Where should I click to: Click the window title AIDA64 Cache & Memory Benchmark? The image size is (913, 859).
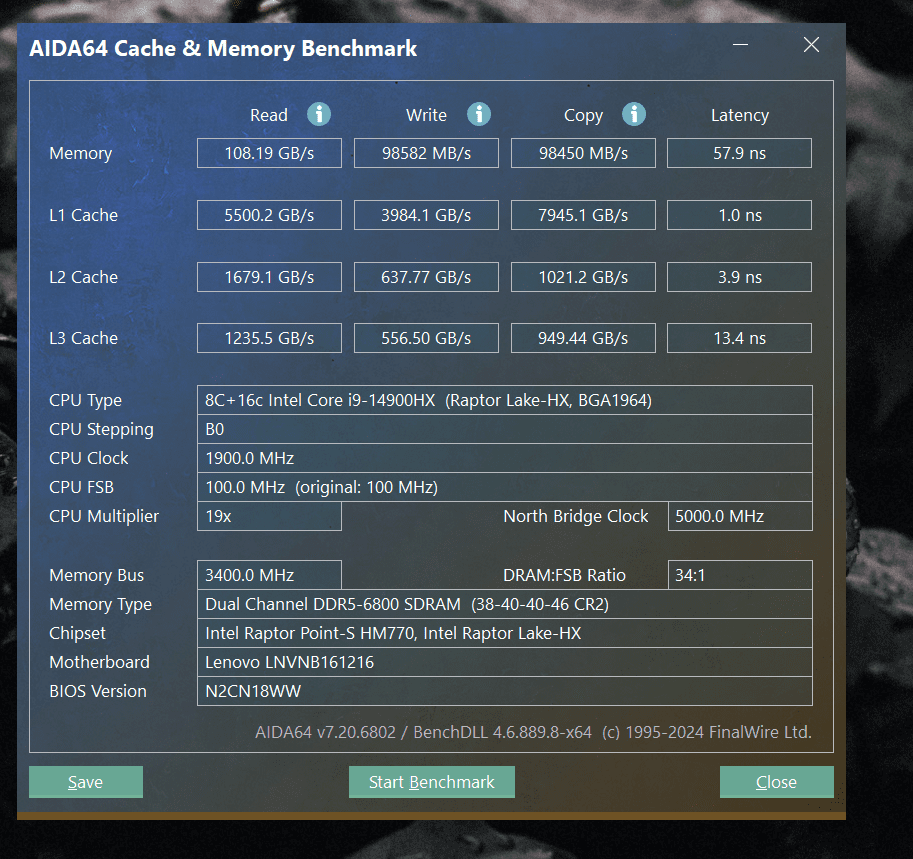(x=223, y=48)
